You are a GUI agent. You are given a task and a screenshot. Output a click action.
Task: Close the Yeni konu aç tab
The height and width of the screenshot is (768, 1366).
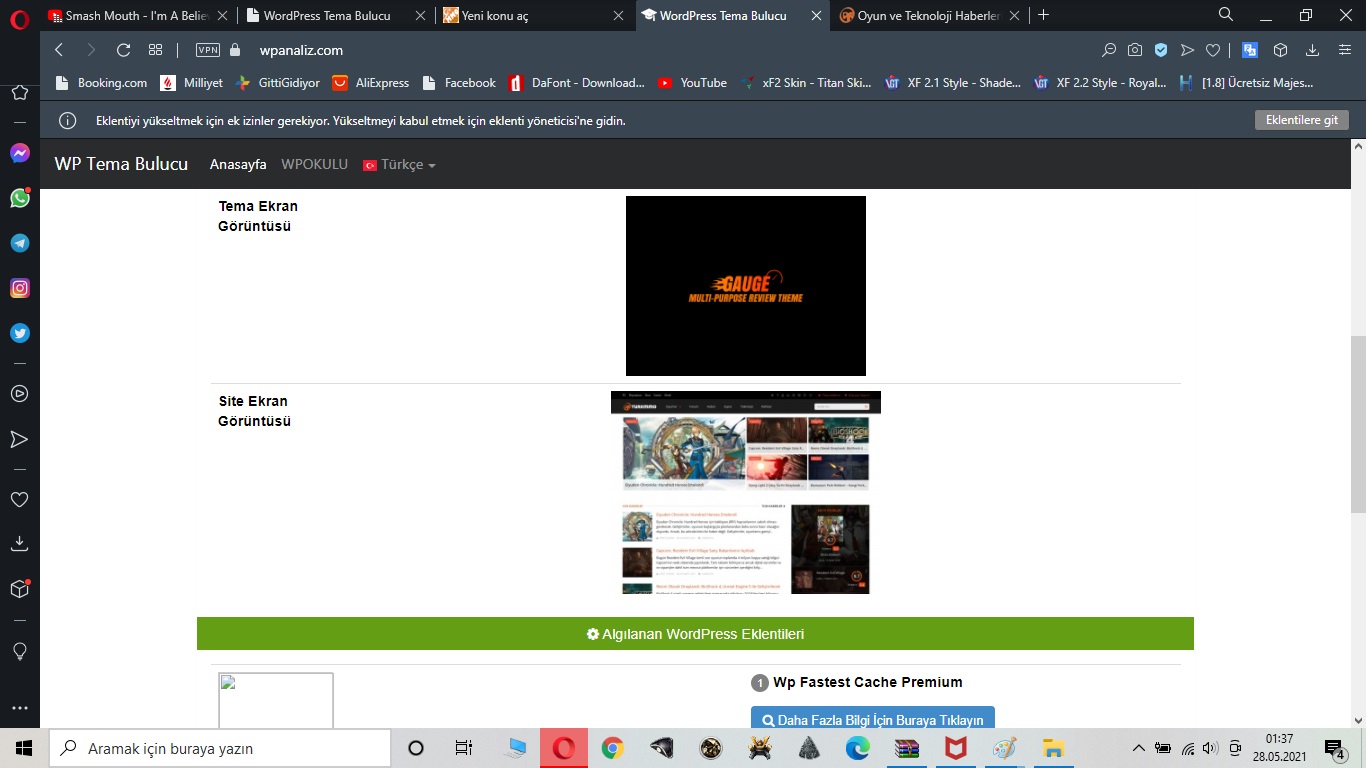[x=618, y=16]
